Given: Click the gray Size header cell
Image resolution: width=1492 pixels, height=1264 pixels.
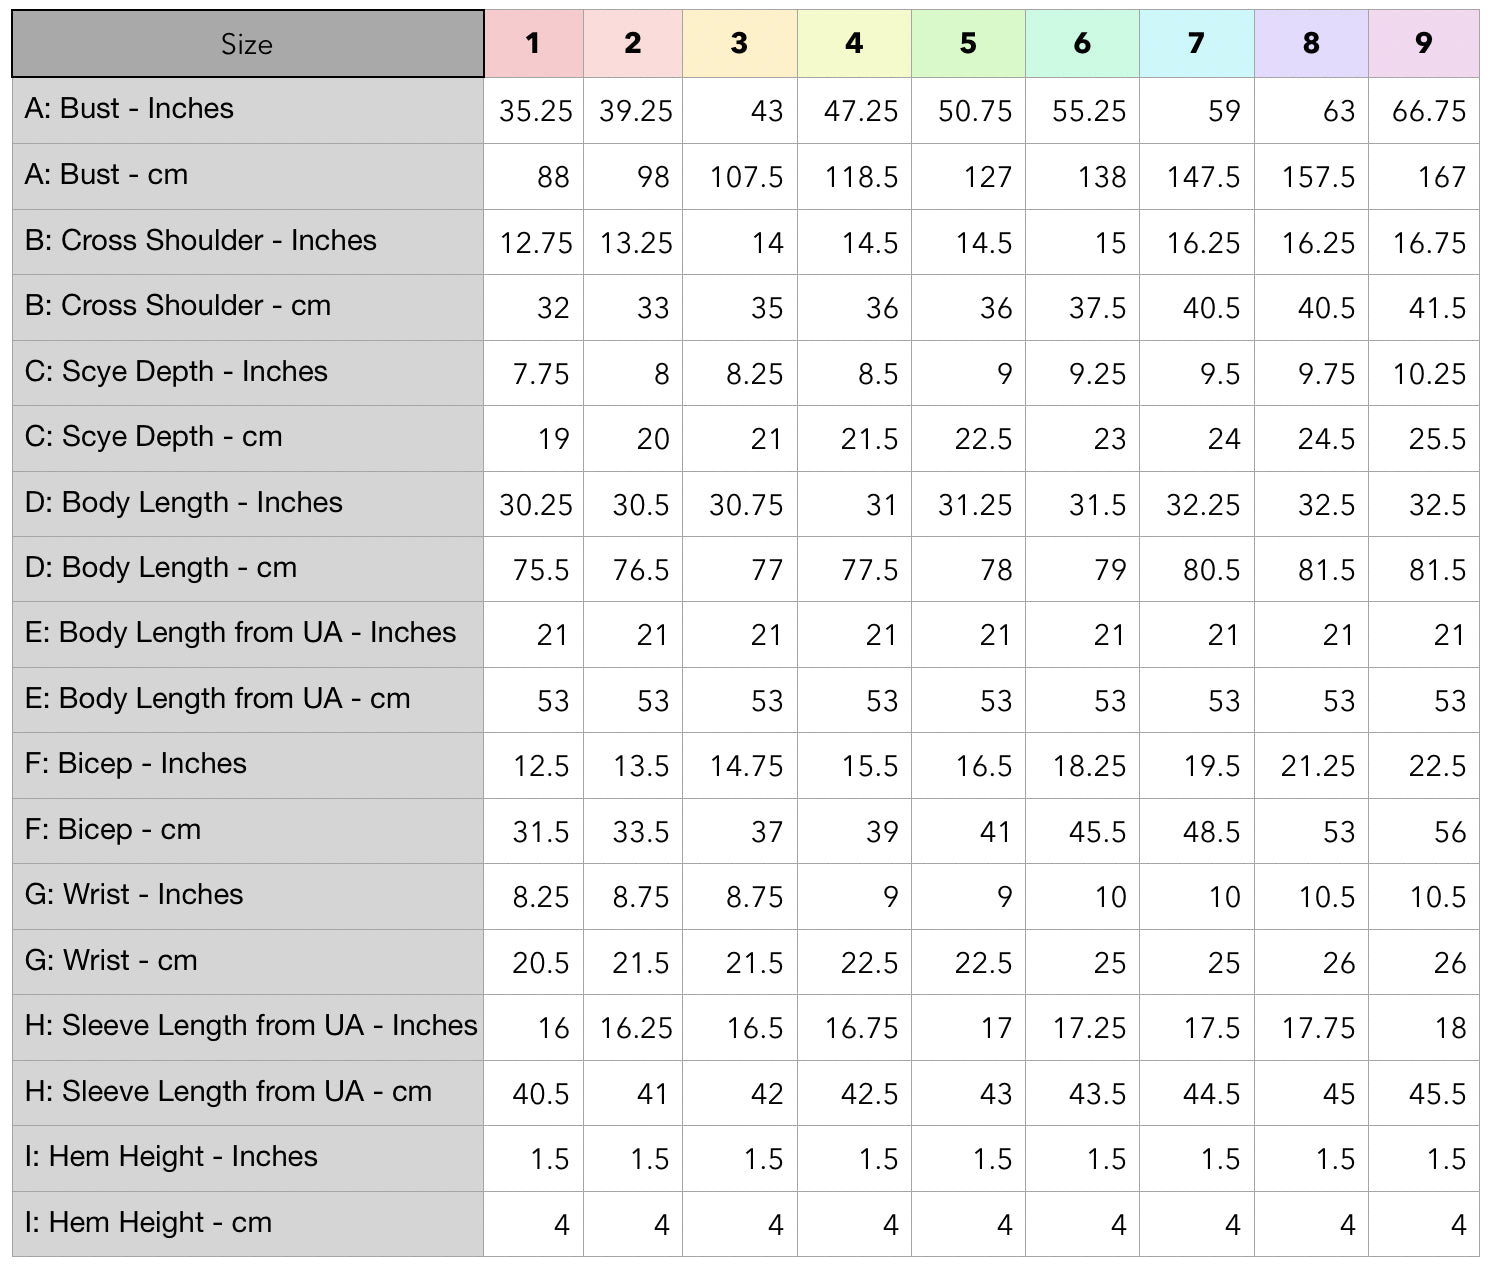Looking at the screenshot, I should tap(247, 44).
